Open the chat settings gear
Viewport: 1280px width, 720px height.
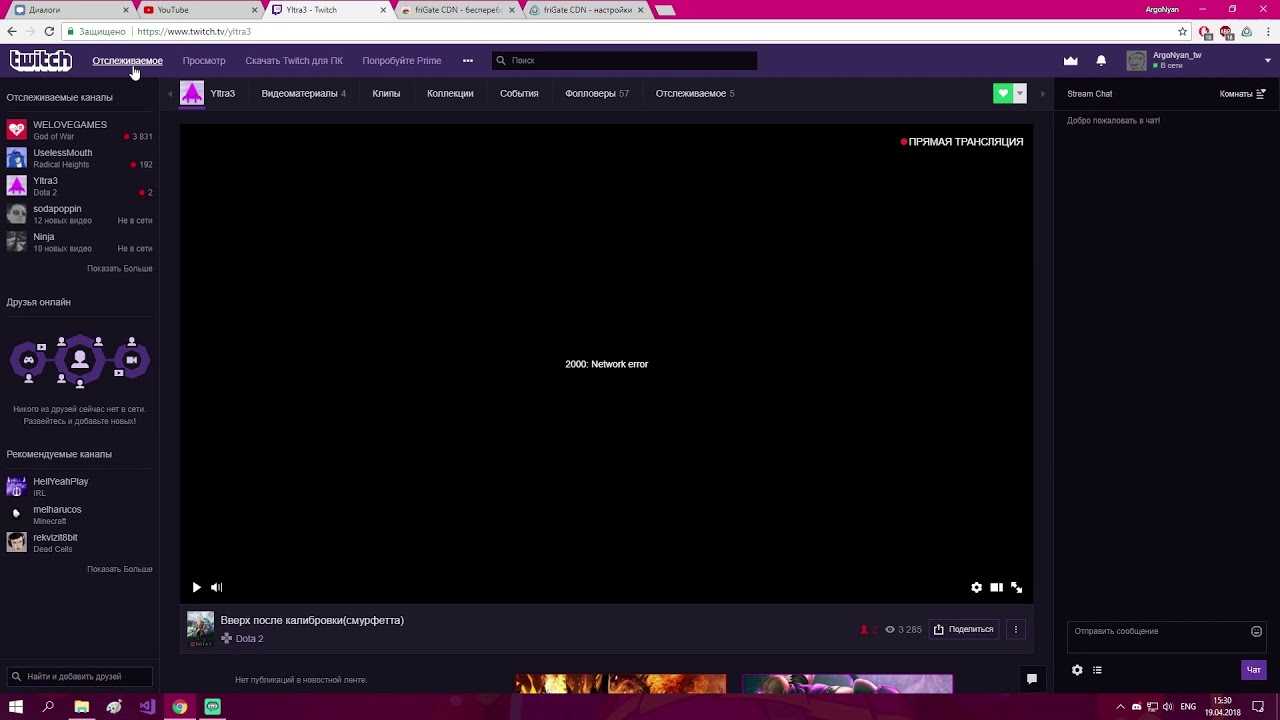(x=1077, y=670)
